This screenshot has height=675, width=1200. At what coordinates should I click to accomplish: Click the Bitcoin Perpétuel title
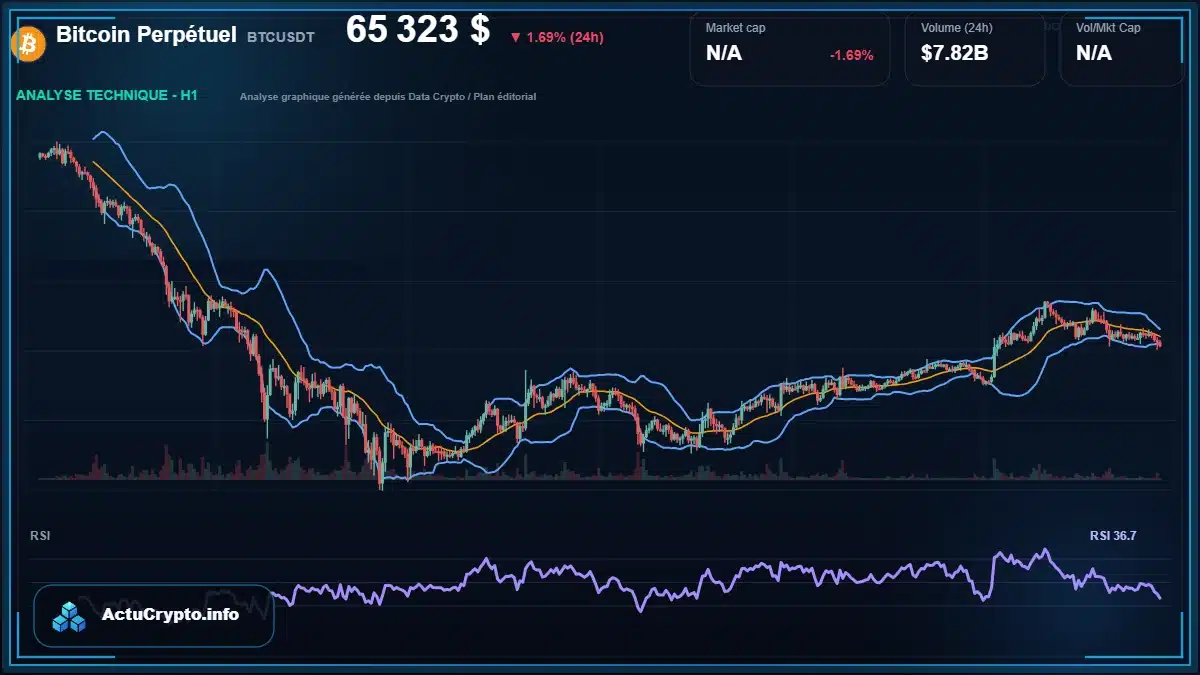[146, 35]
